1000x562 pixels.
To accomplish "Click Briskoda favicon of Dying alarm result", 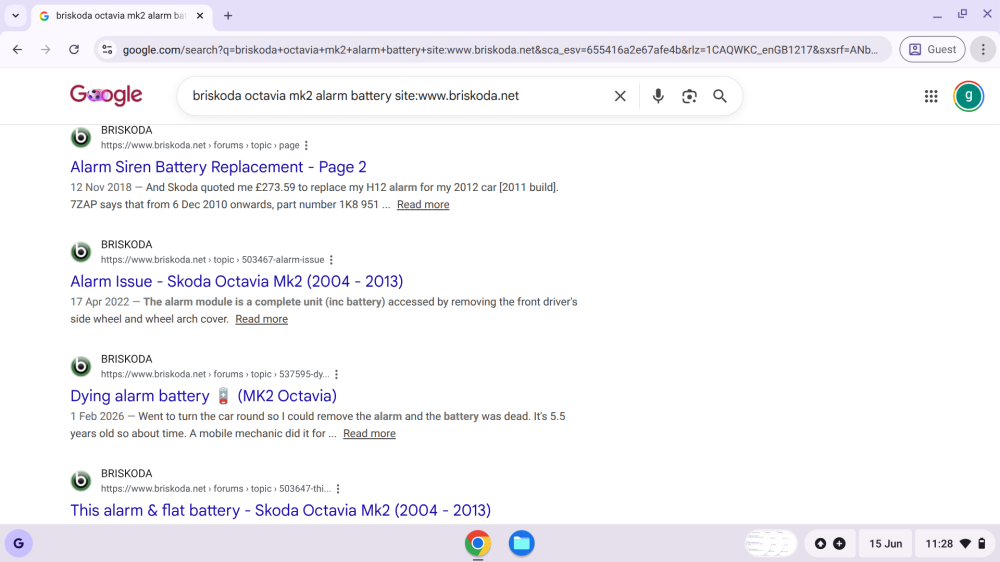I will [x=81, y=366].
